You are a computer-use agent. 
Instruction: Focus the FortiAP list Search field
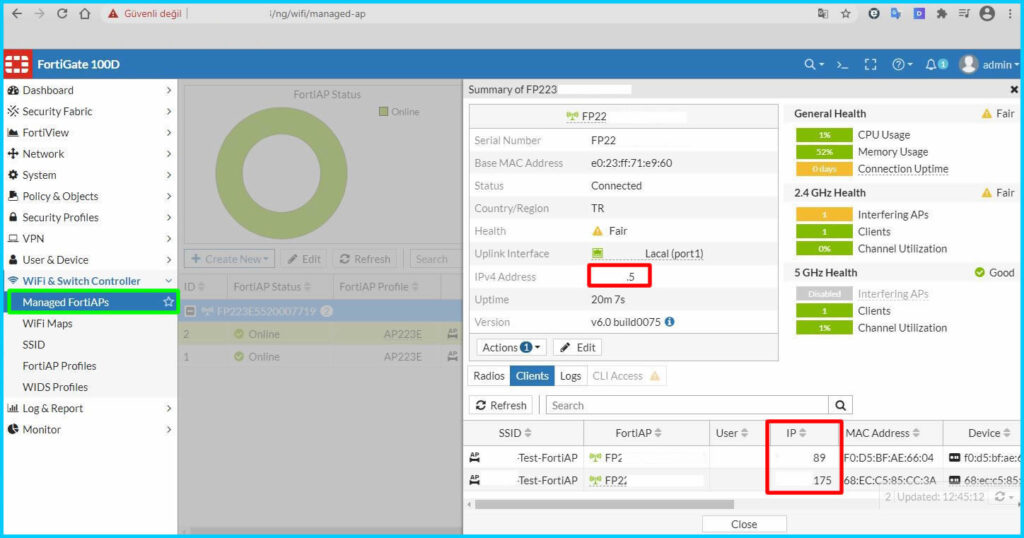pos(436,259)
